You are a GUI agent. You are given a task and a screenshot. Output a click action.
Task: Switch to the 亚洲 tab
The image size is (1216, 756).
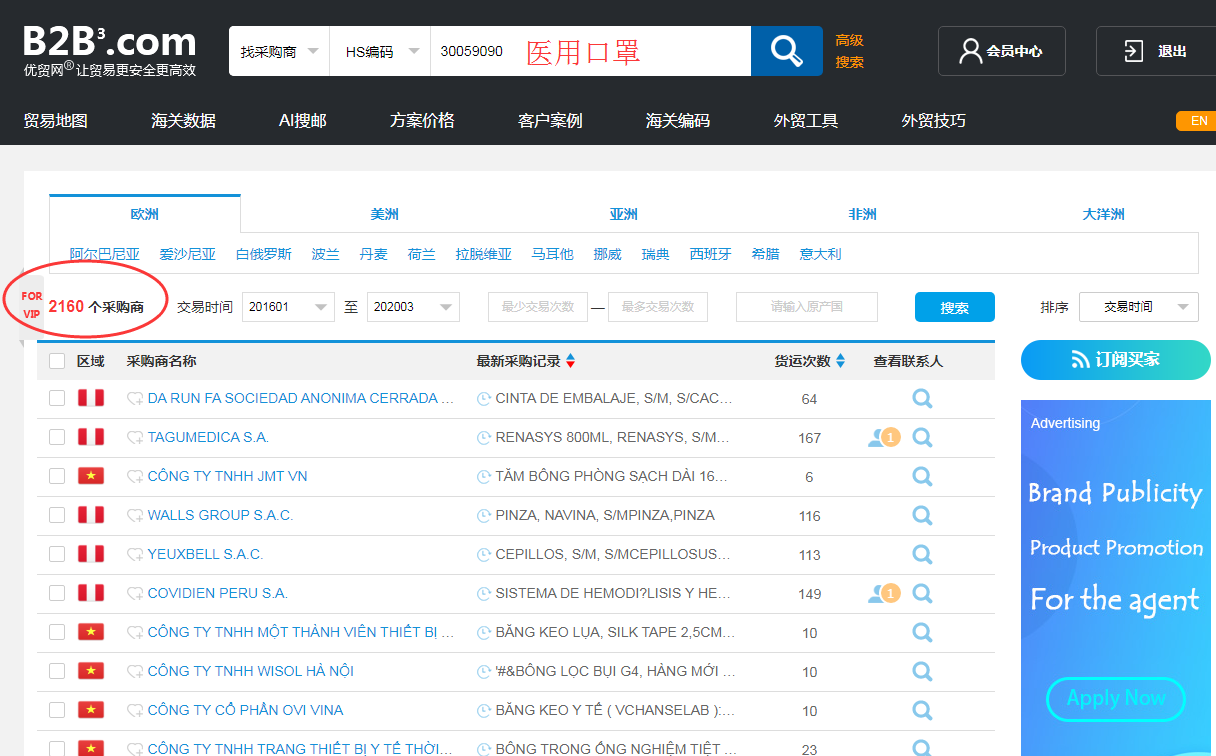623,214
